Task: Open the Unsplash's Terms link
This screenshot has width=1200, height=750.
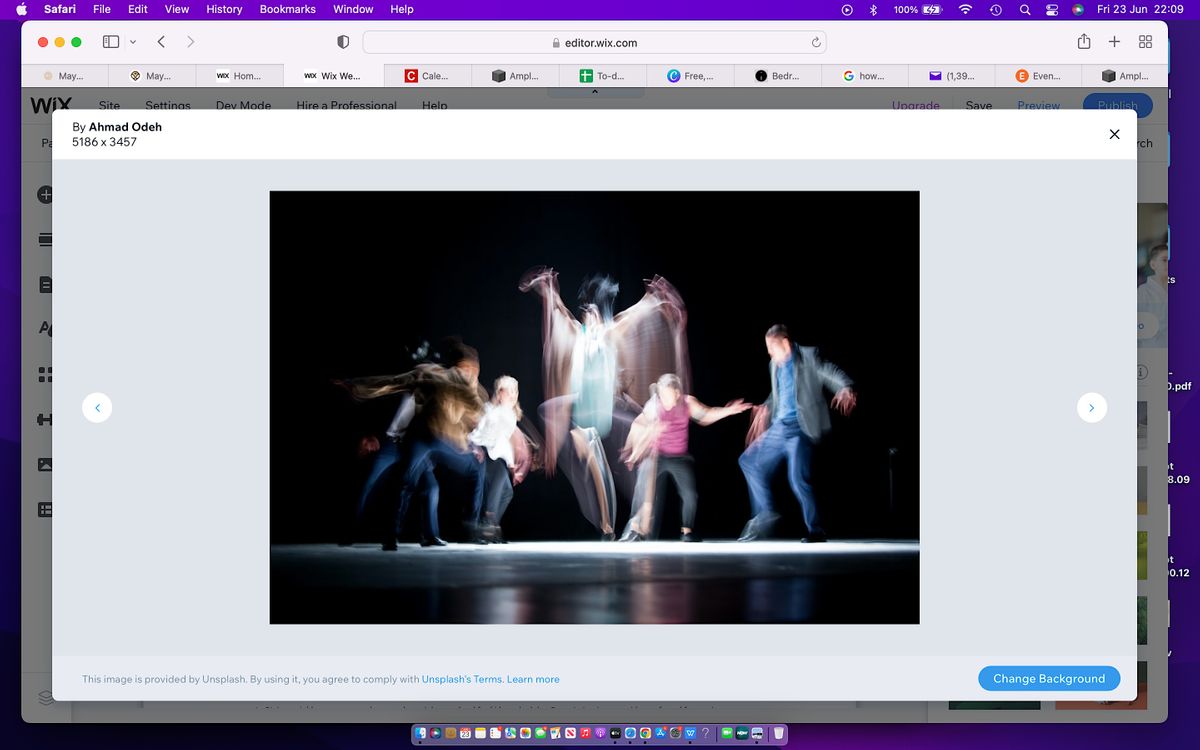Action: (x=461, y=679)
